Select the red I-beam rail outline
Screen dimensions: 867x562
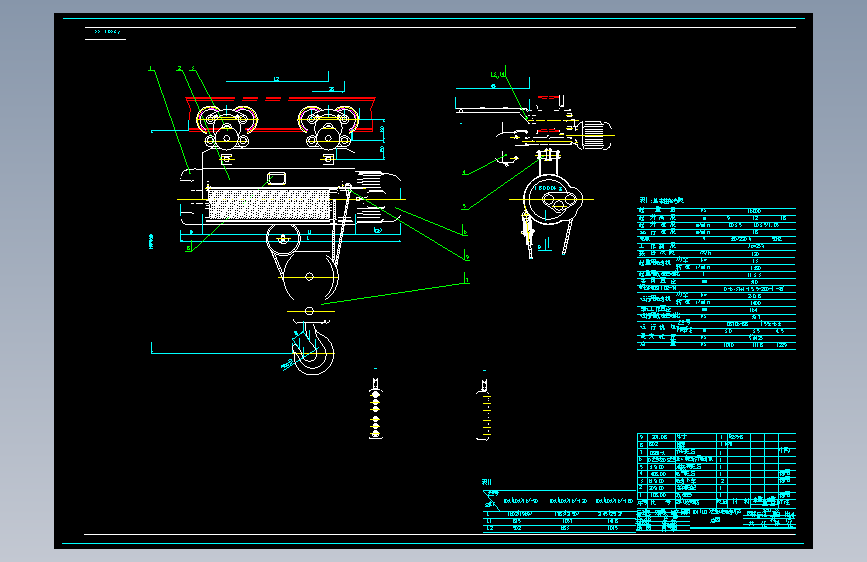pos(281,115)
